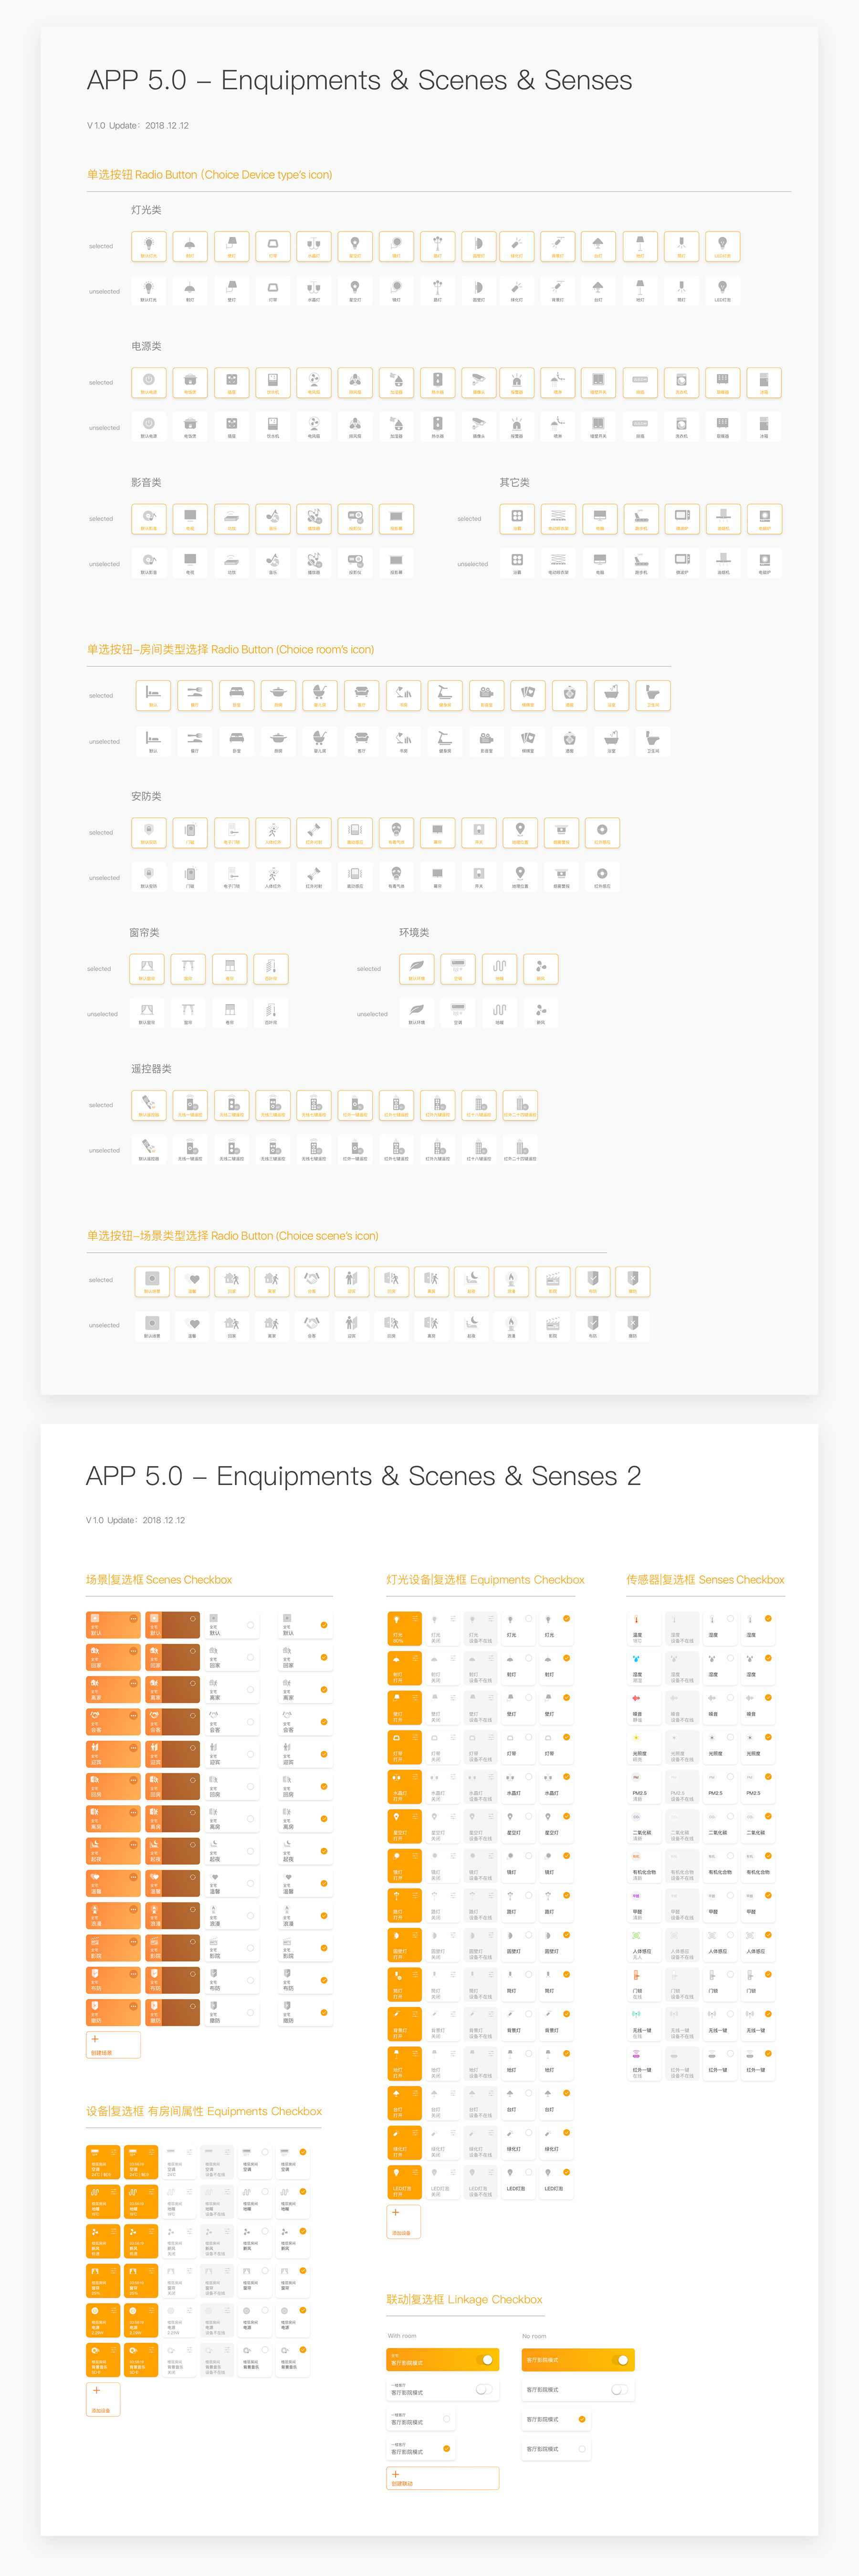The height and width of the screenshot is (2576, 859).
Task: Enable the white With room linkage switch
Action: point(484,2389)
